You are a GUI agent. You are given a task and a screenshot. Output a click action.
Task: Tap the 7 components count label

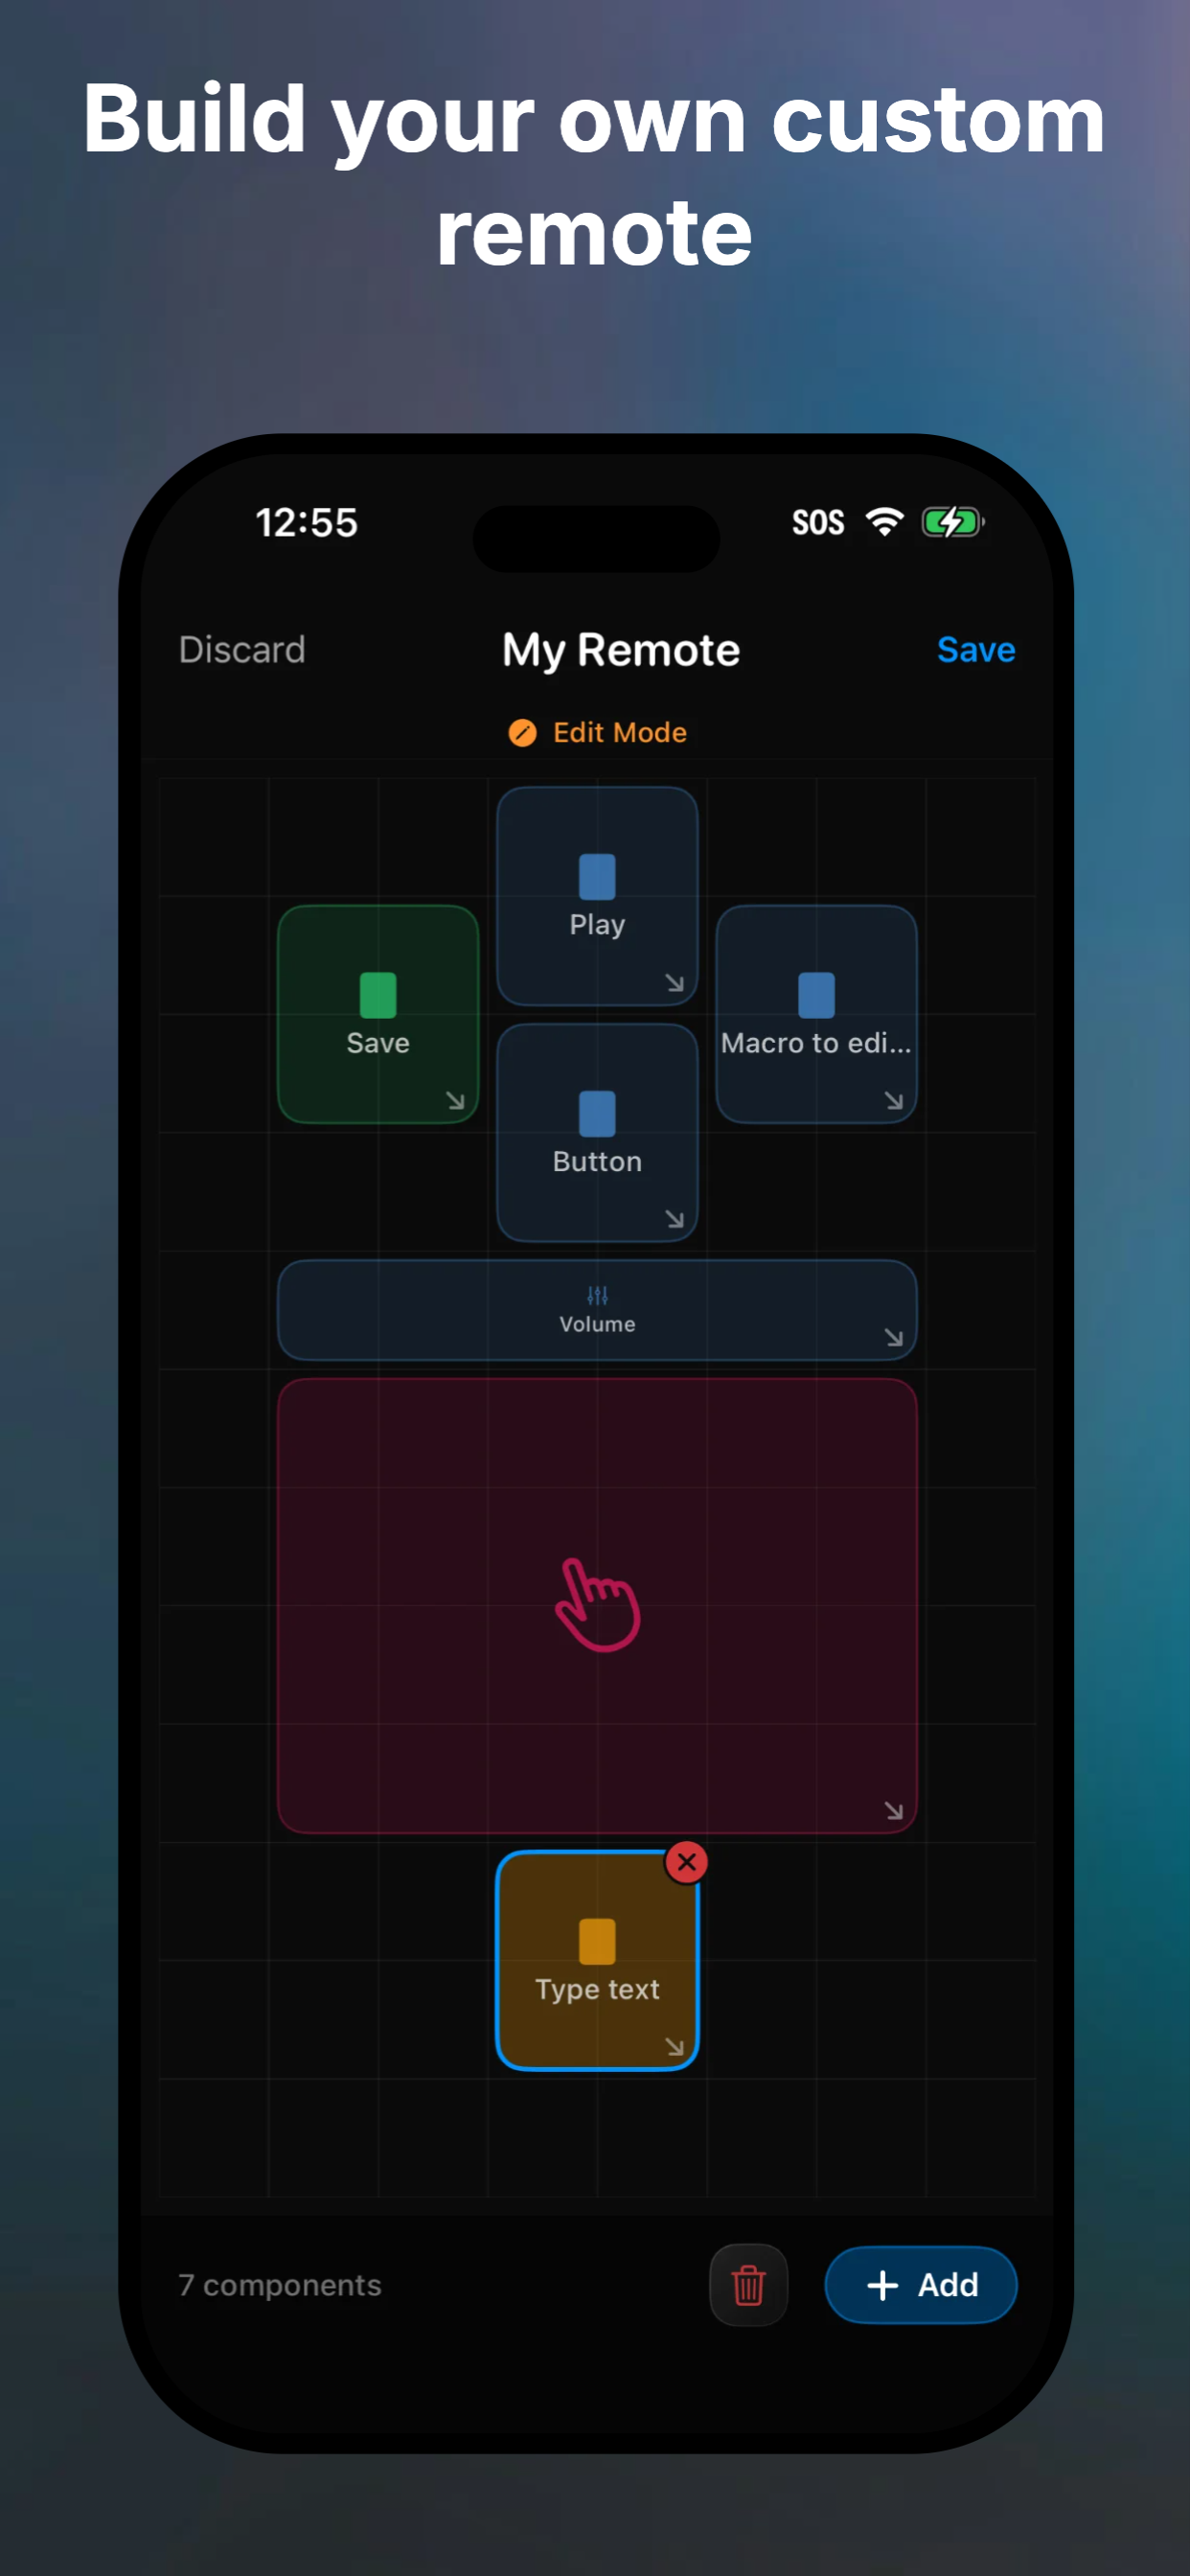coord(280,2285)
